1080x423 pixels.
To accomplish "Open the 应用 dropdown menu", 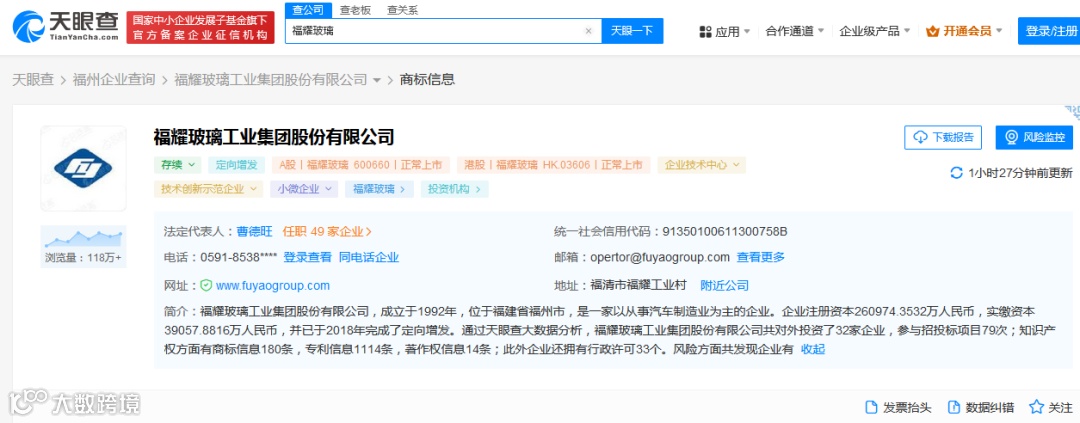I will click(x=725, y=31).
